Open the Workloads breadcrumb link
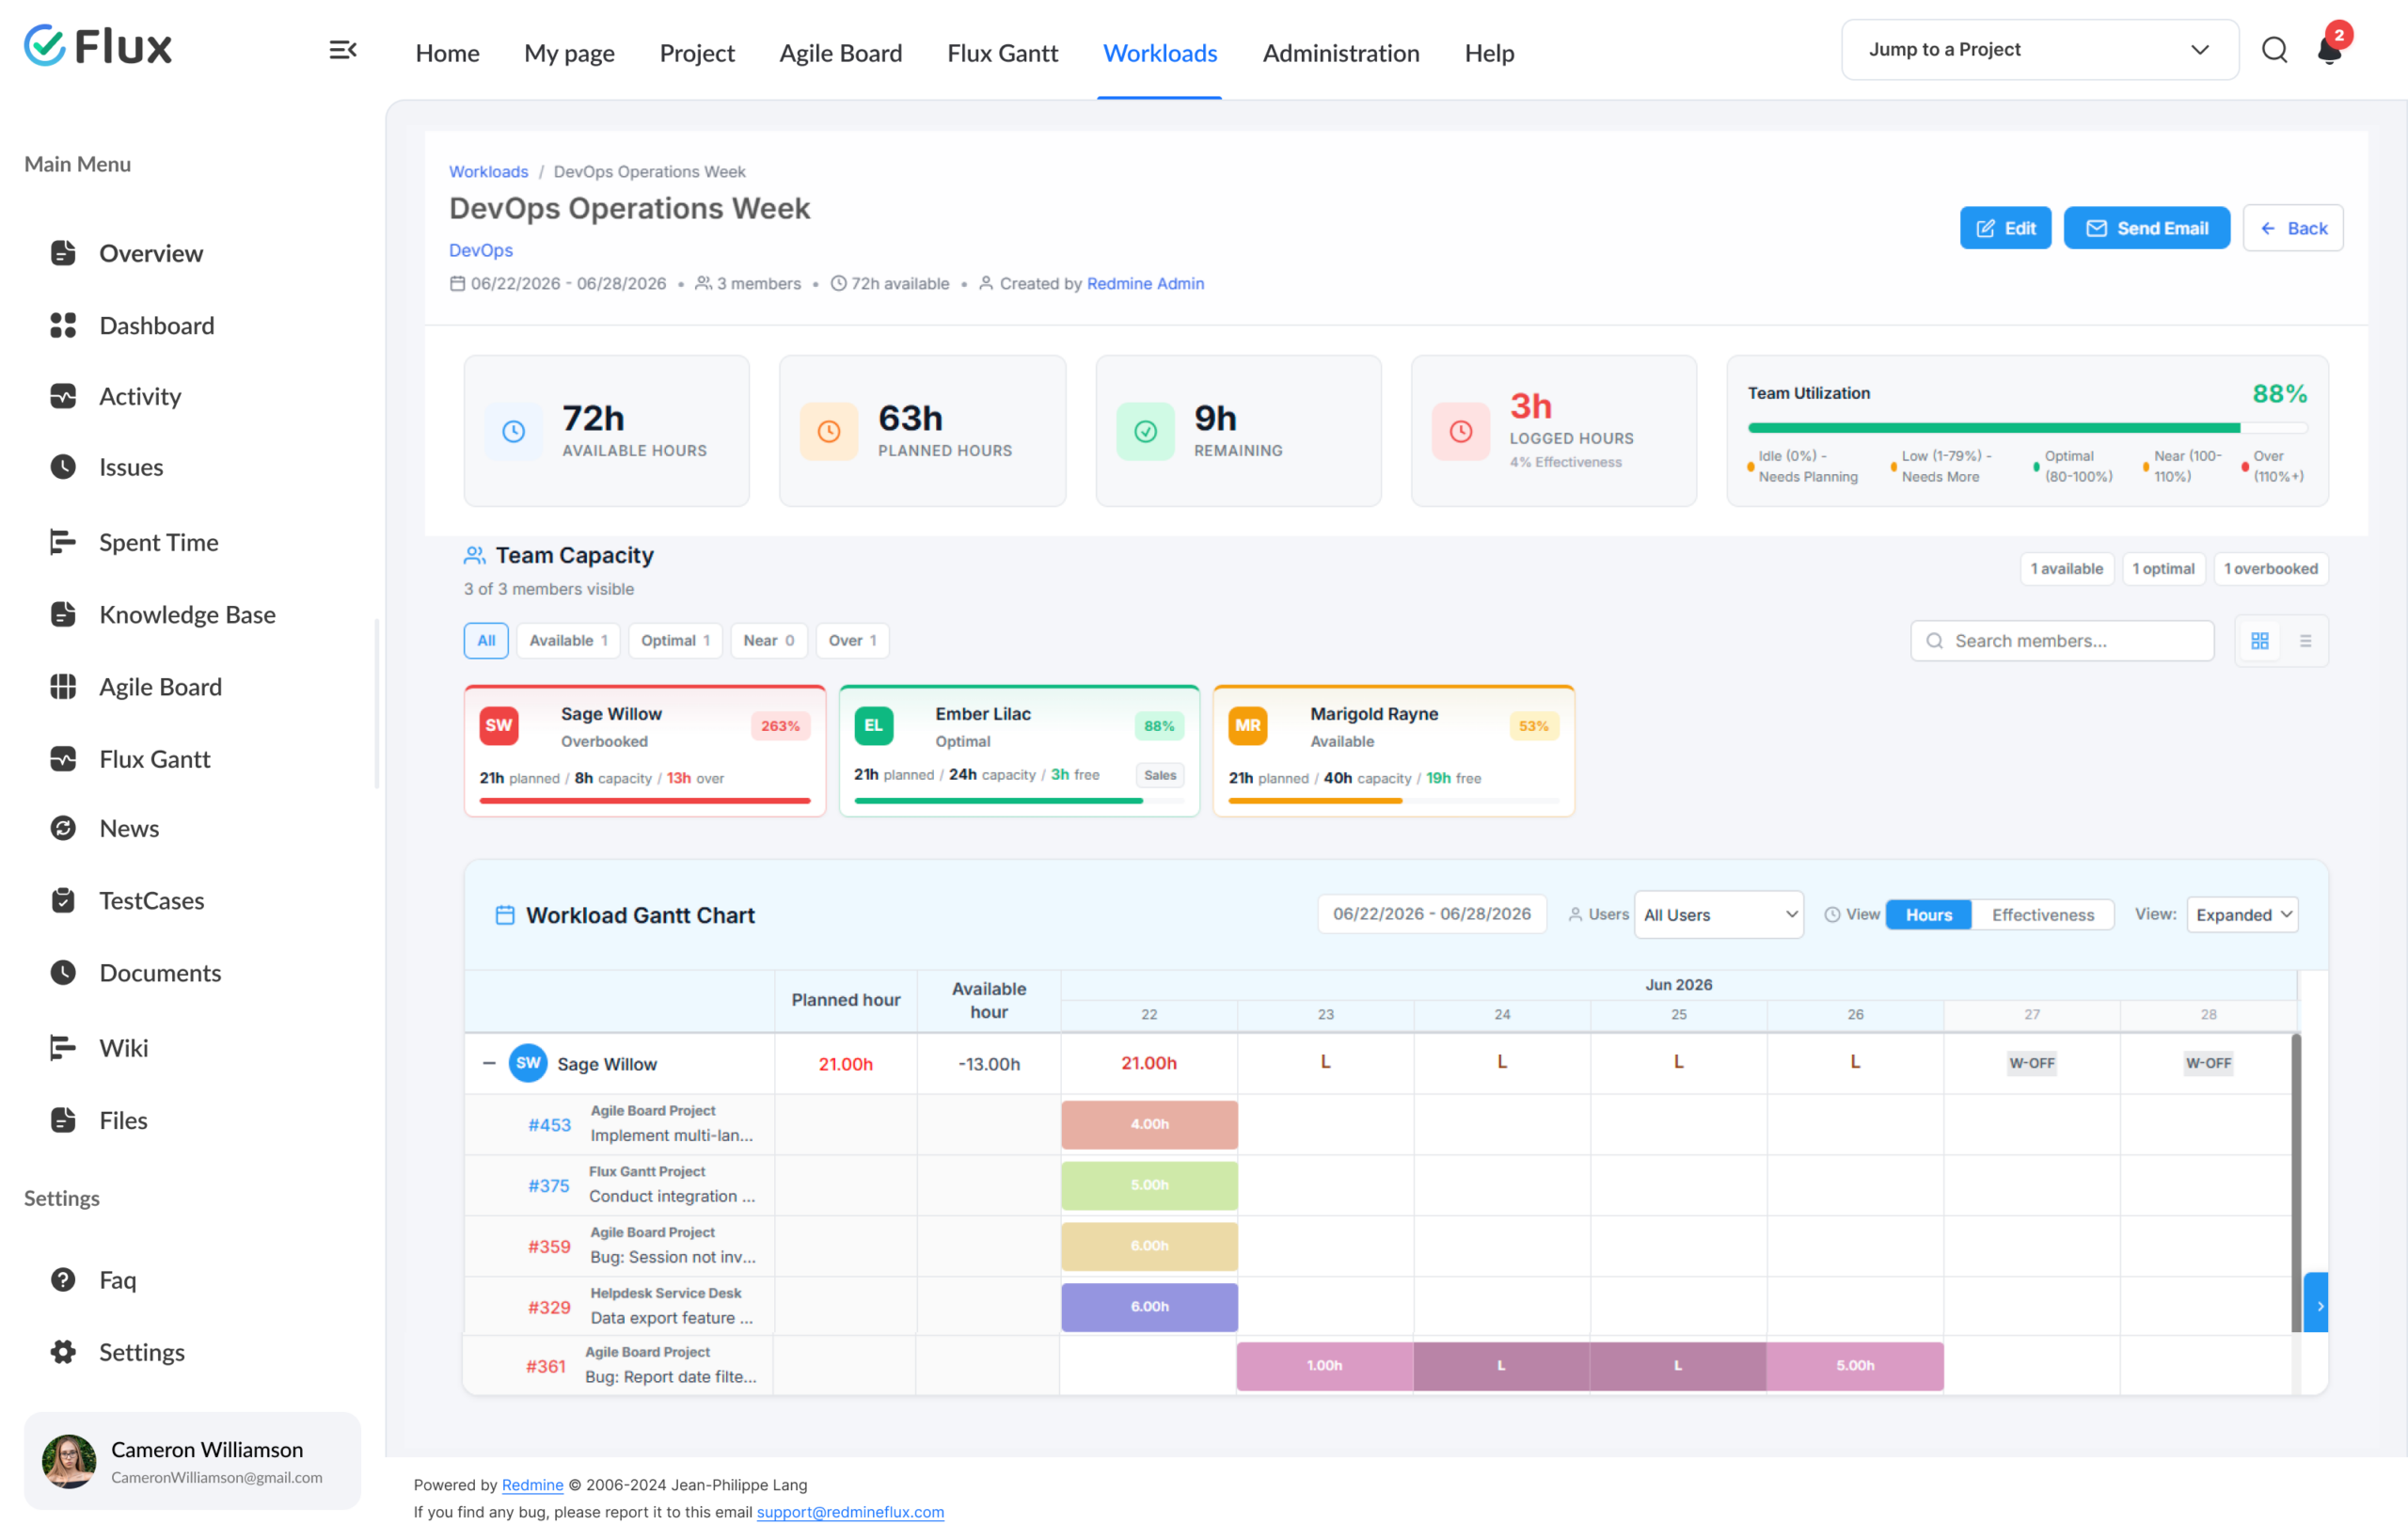The height and width of the screenshot is (1540, 2408). tap(488, 171)
